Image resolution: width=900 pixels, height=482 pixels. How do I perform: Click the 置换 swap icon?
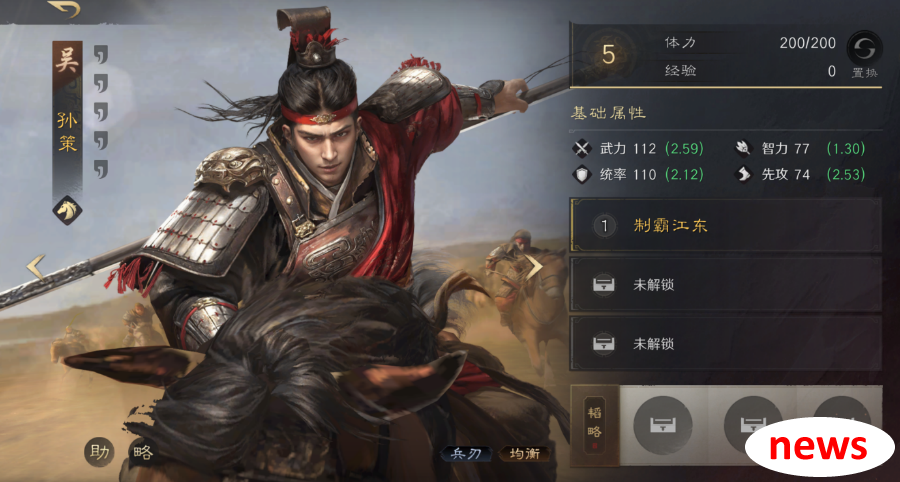864,48
